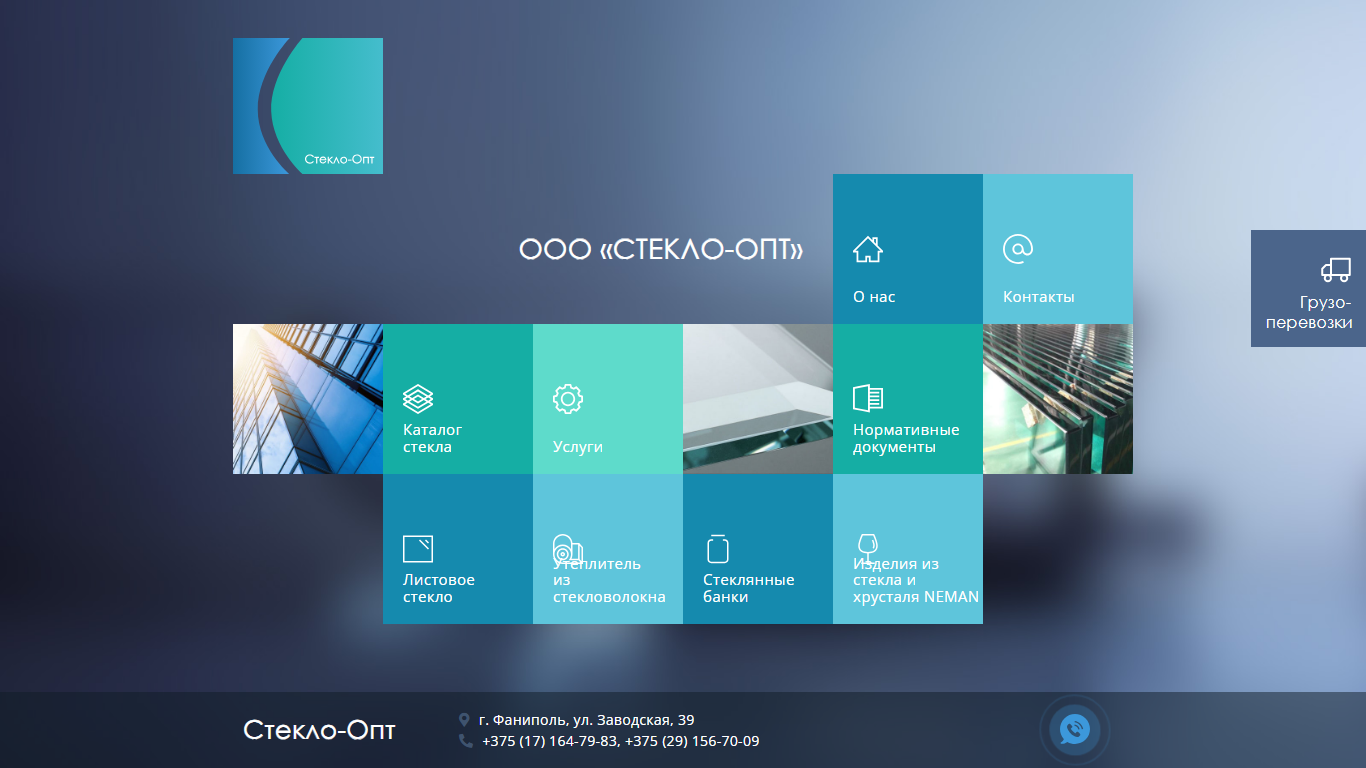This screenshot has height=768, width=1366.
Task: Click the document icon for Нормативные документы
Action: pos(868,398)
